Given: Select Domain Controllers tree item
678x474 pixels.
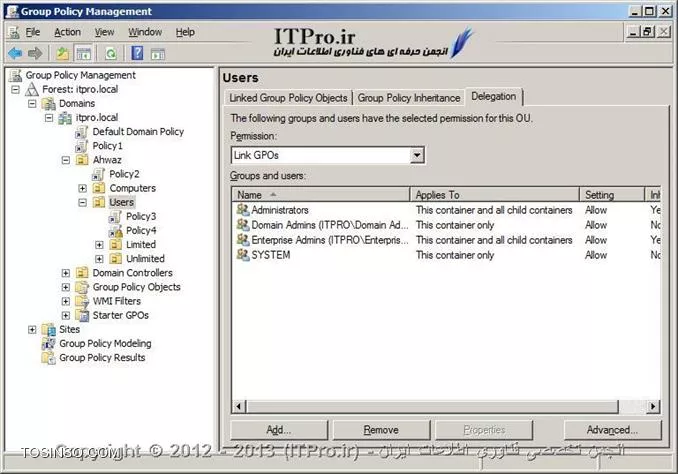Looking at the screenshot, I should (x=132, y=273).
